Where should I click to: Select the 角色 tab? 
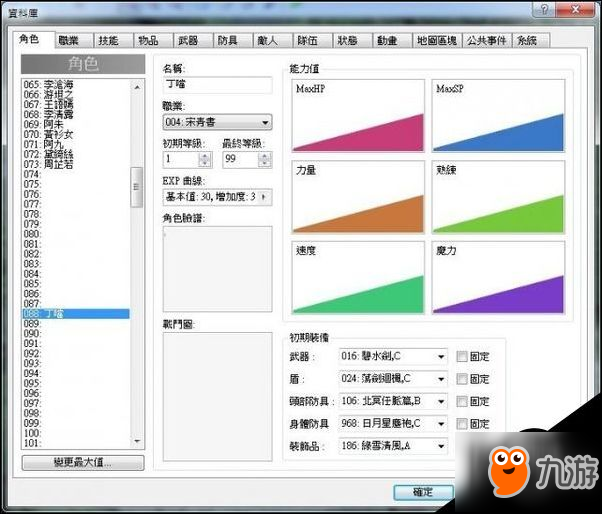[33, 39]
